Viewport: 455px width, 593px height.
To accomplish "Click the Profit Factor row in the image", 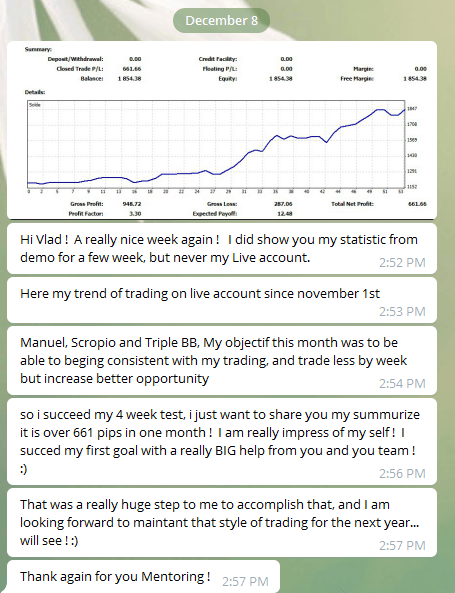I will tap(105, 214).
